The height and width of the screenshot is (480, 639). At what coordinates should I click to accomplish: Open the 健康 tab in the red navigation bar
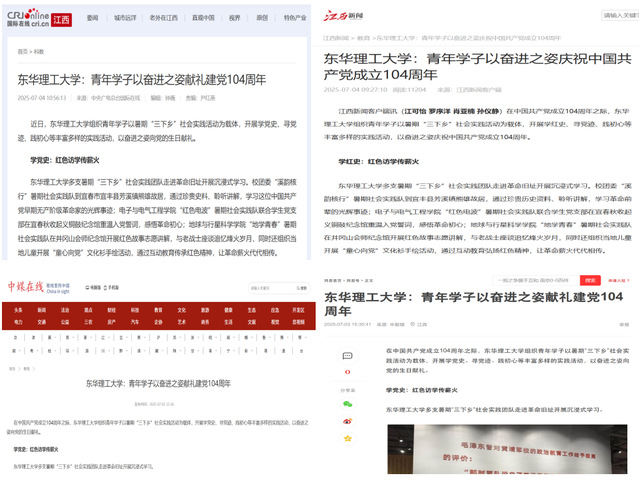228,310
